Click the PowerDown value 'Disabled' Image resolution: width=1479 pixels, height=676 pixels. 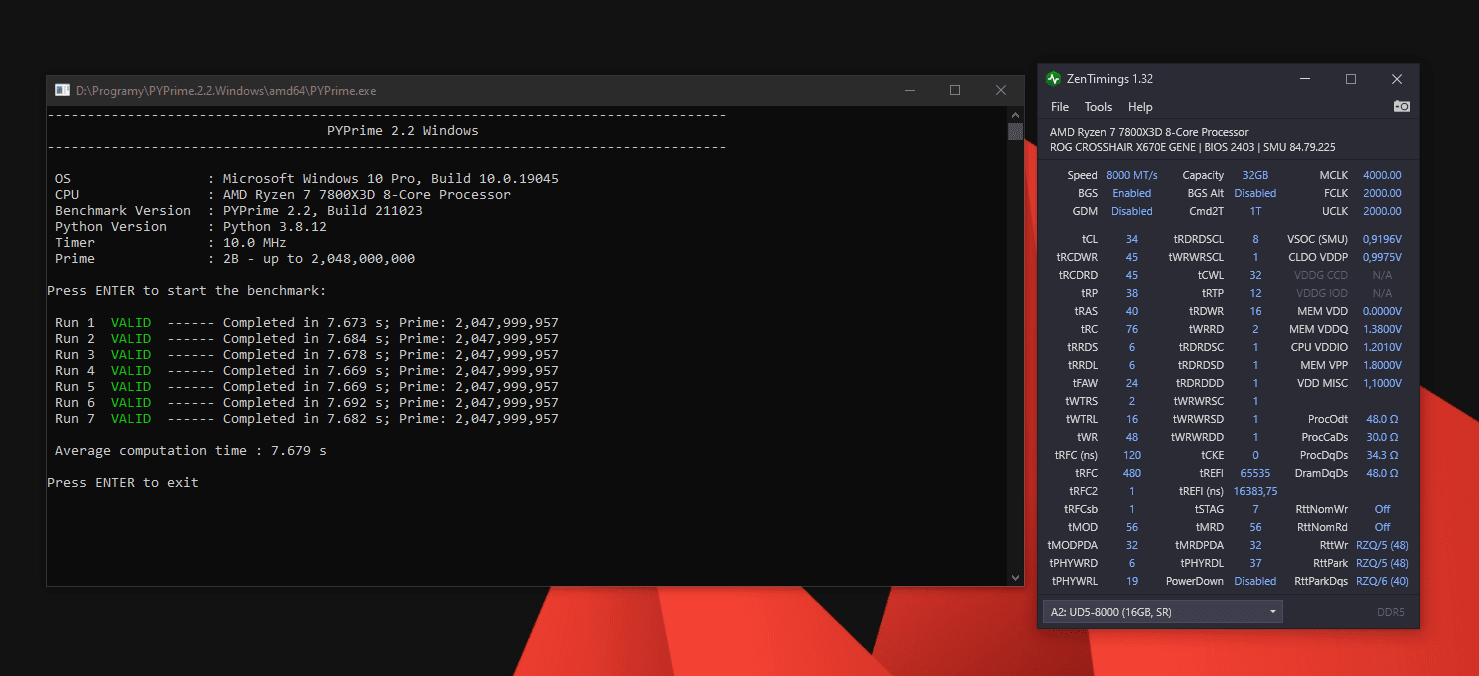point(1255,581)
